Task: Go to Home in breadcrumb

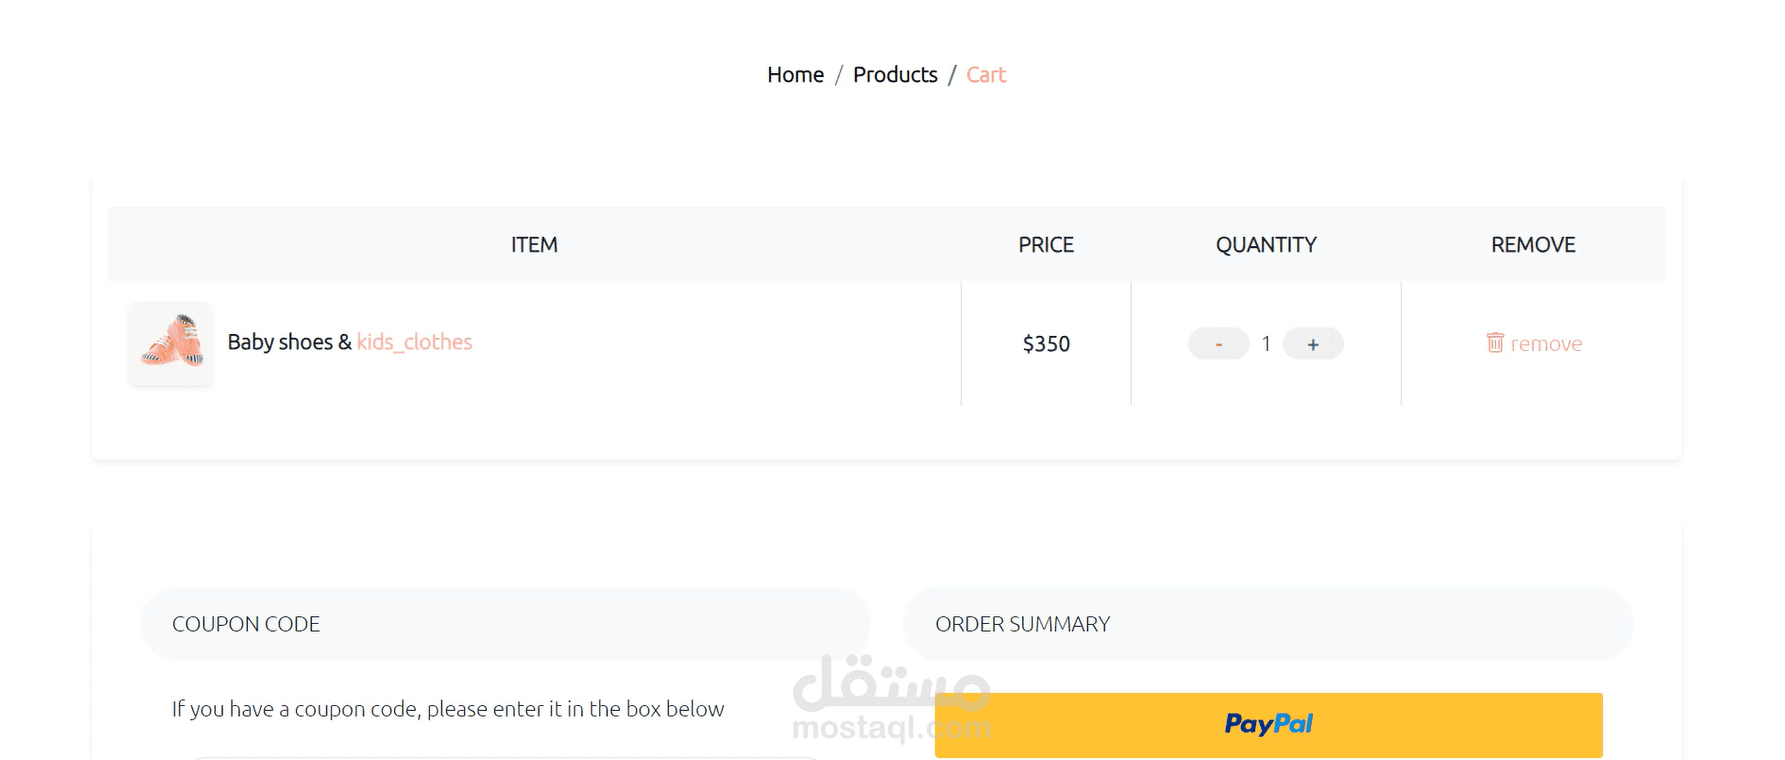Action: click(x=795, y=75)
